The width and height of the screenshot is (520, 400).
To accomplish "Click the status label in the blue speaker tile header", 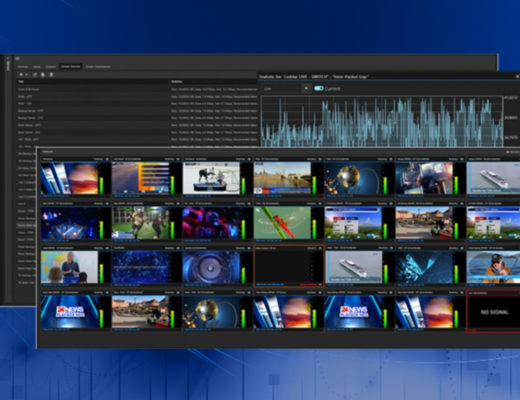I will pyautogui.click(x=240, y=248).
